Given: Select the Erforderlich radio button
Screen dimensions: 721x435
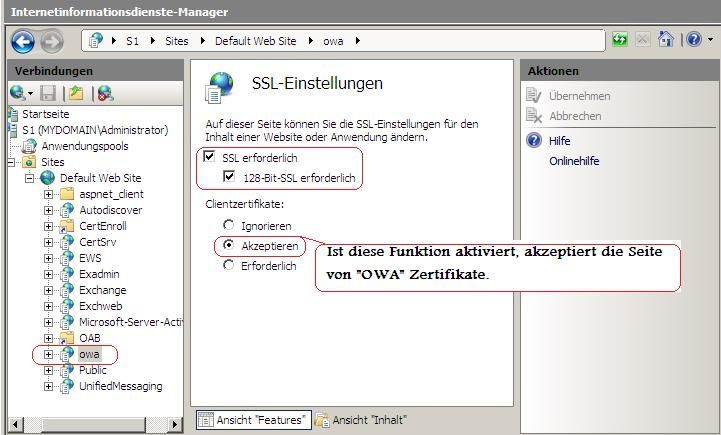Looking at the screenshot, I should pos(228,265).
